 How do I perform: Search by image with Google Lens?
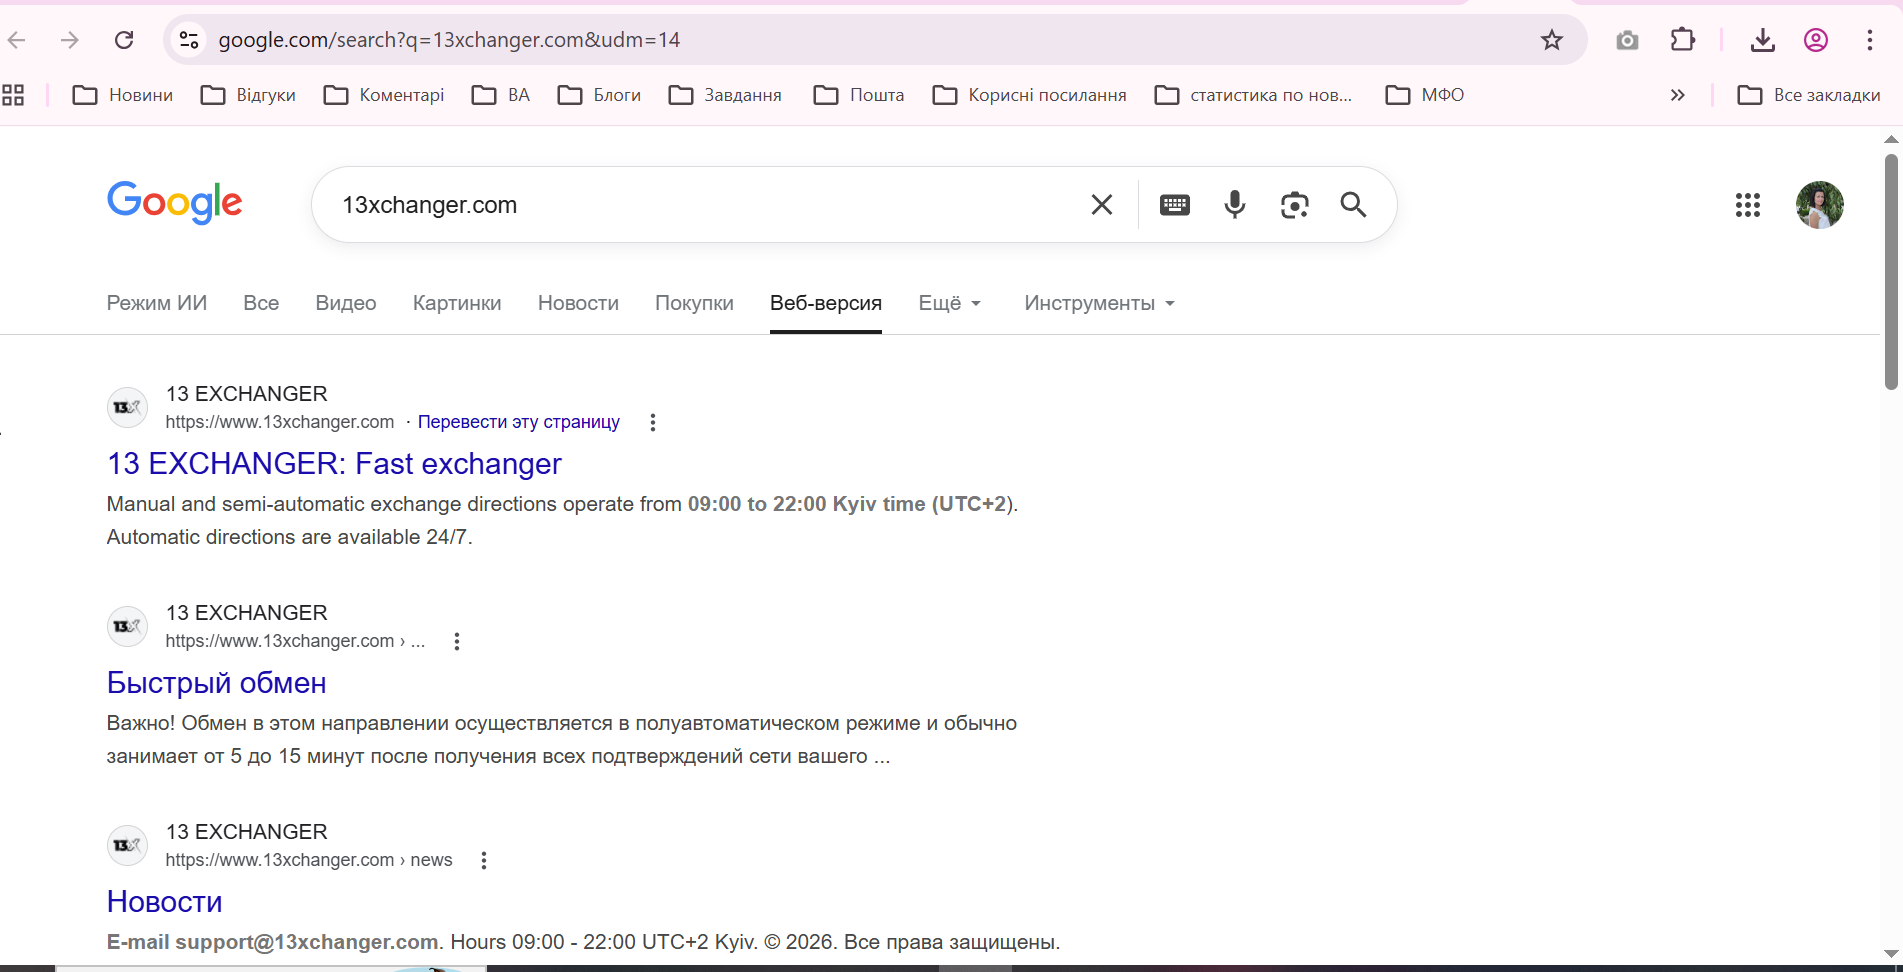pyautogui.click(x=1295, y=205)
